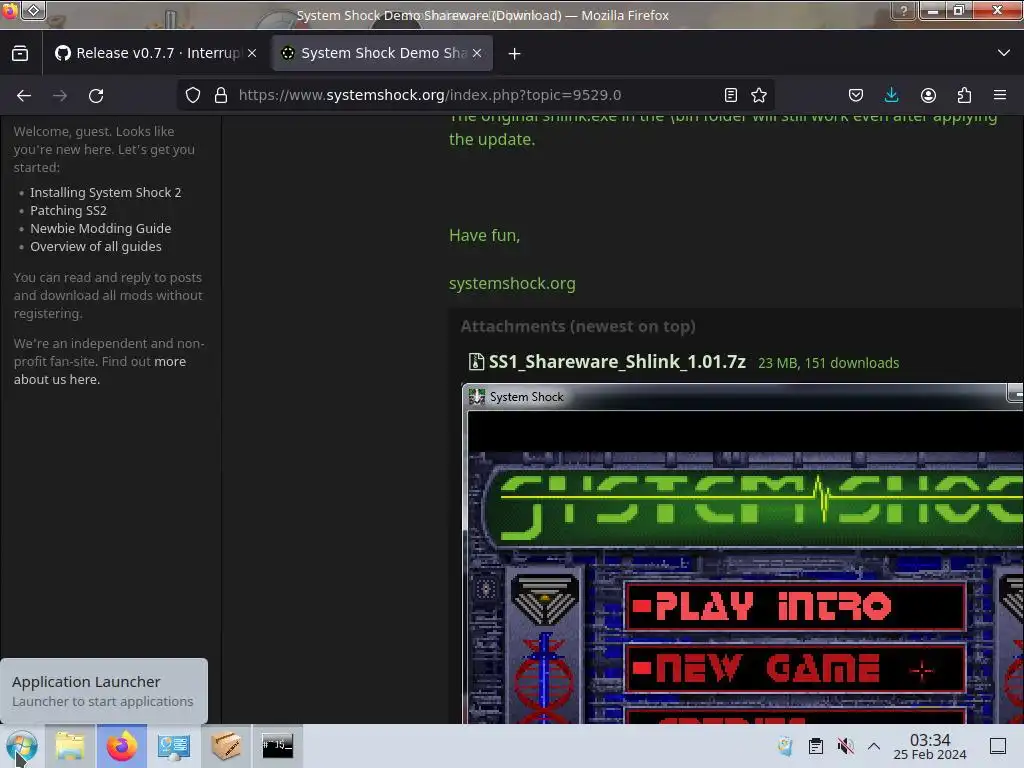Open the Firefox View tab icon
The image size is (1024, 768).
[x=20, y=54]
